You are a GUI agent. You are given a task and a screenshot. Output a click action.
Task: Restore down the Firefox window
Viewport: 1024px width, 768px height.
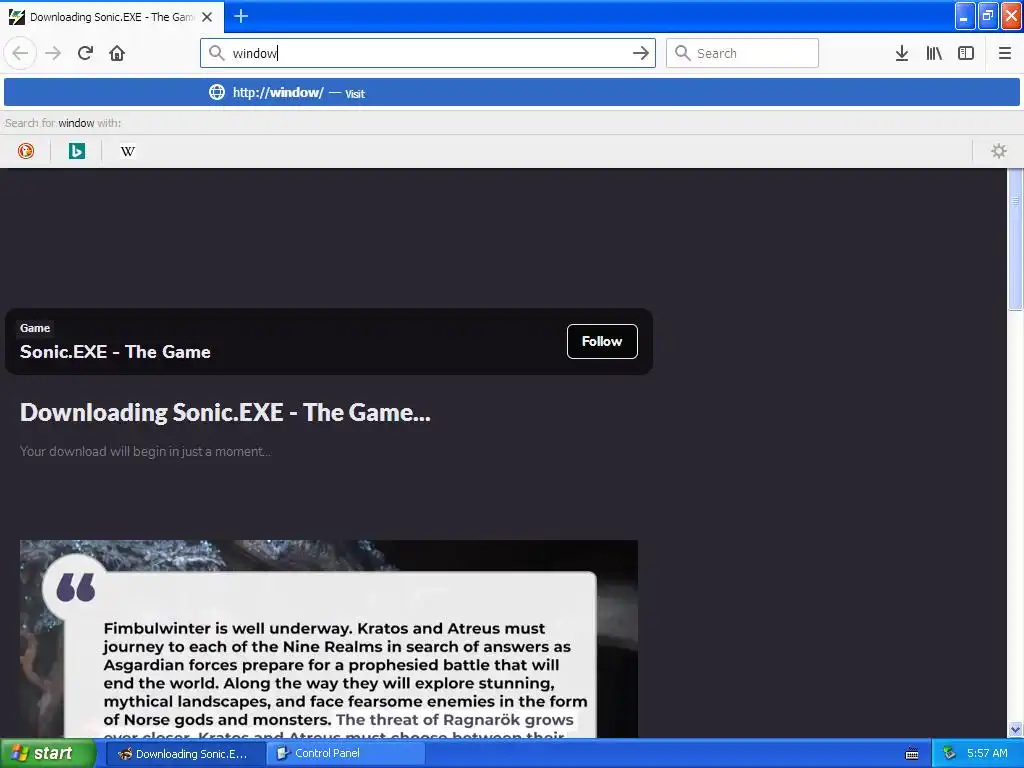988,16
